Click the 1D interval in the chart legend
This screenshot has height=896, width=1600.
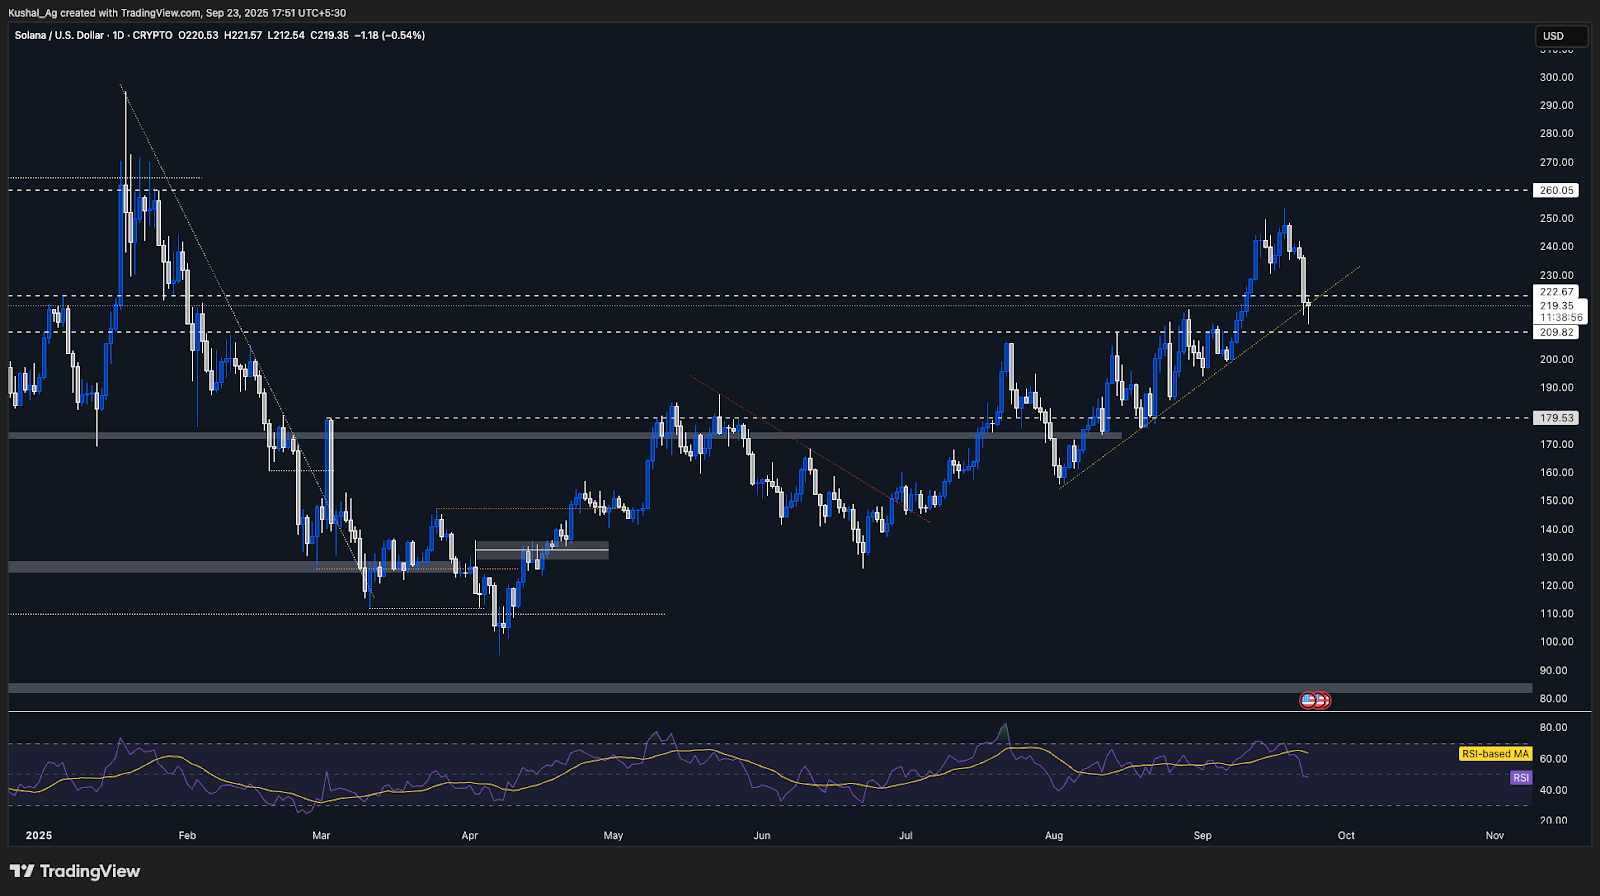pyautogui.click(x=118, y=35)
